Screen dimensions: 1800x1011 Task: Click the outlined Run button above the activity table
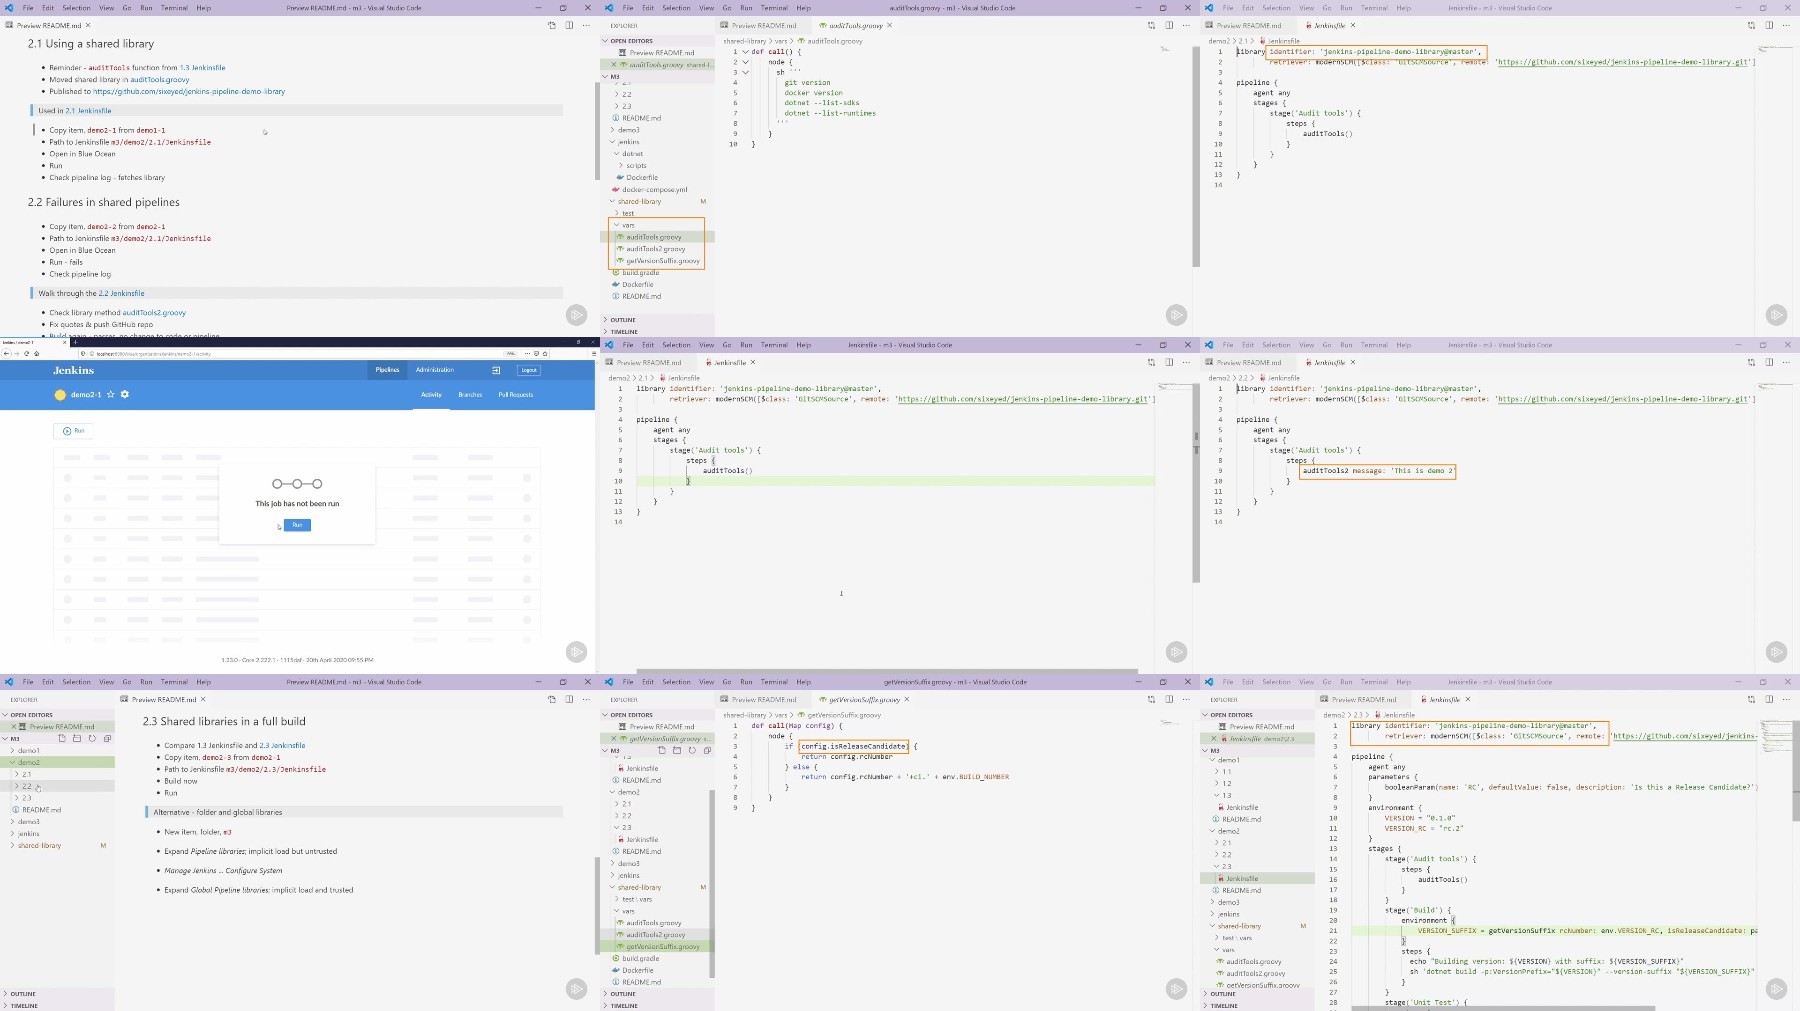(x=74, y=431)
